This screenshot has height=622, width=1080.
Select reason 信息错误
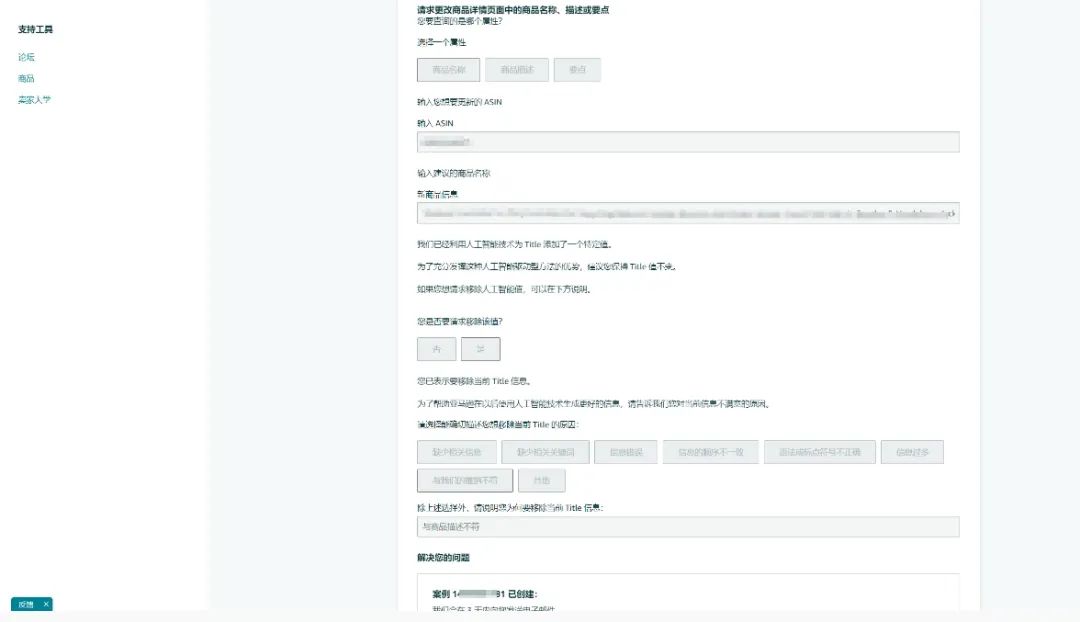[x=626, y=452]
